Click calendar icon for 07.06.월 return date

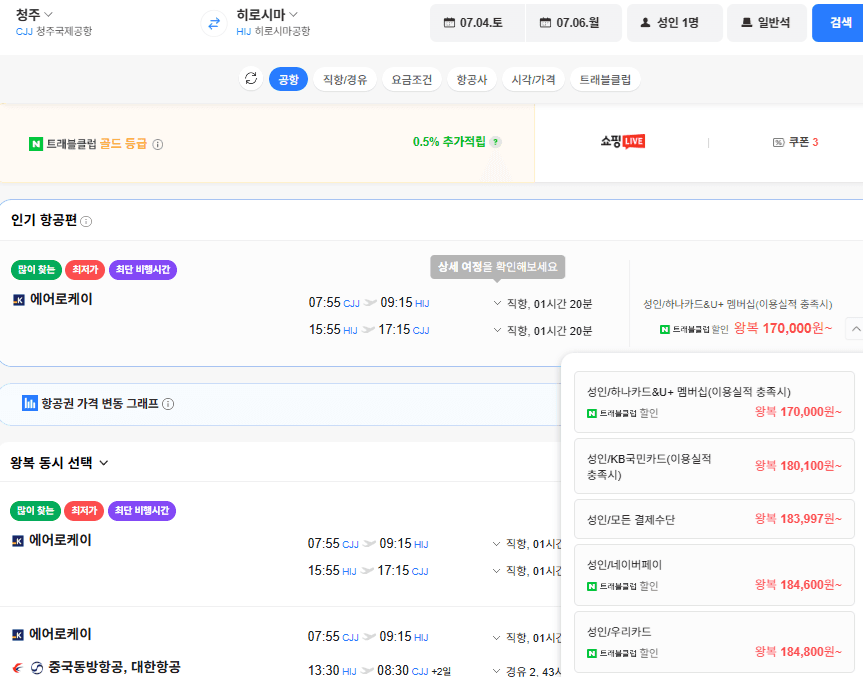[x=545, y=23]
